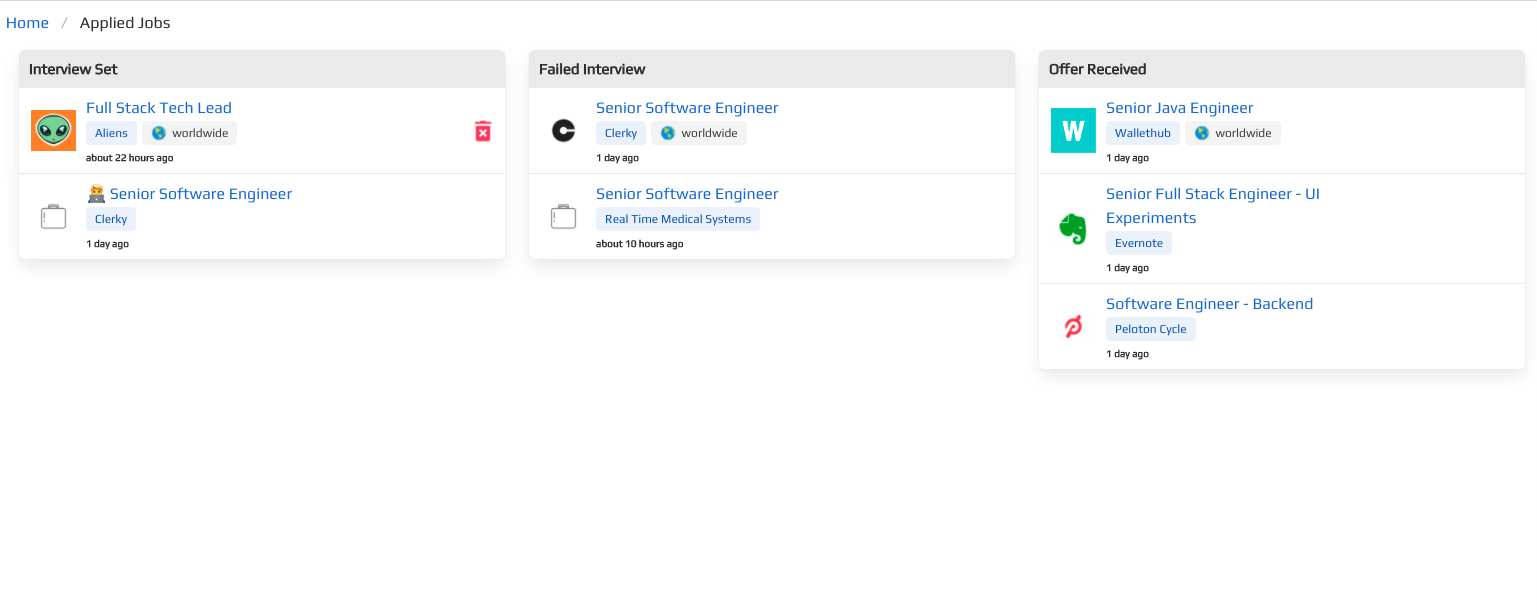Image resolution: width=1537 pixels, height=613 pixels.
Task: Go to Home via the breadcrumb
Action: (27, 23)
